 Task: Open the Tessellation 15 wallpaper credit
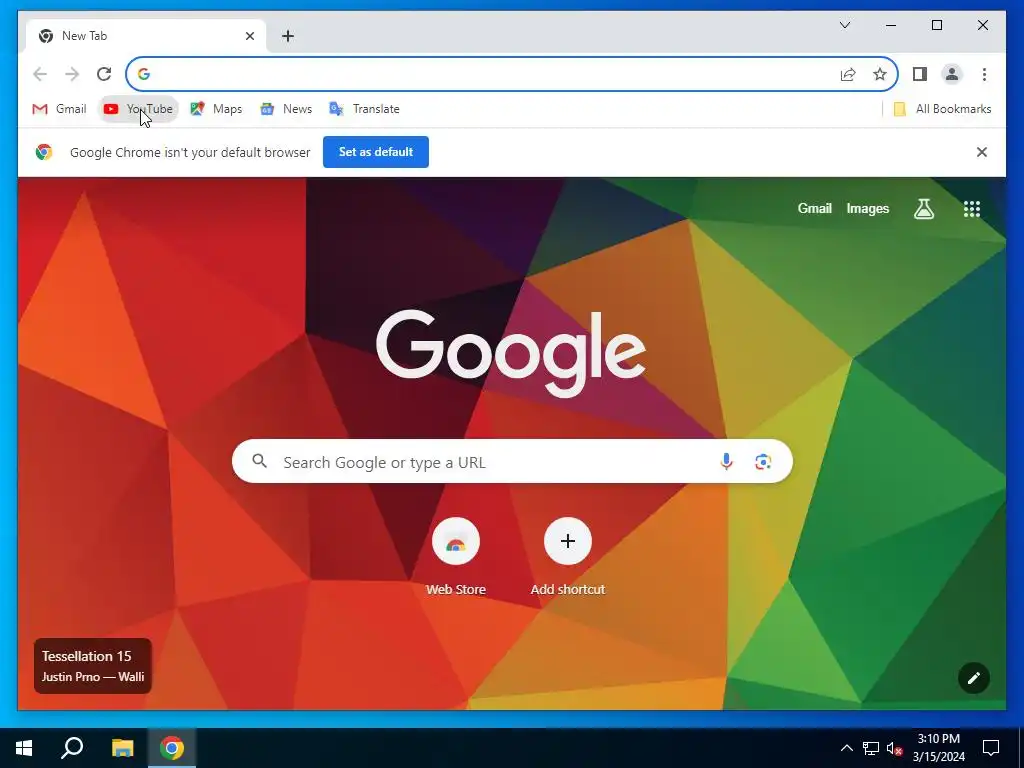93,665
